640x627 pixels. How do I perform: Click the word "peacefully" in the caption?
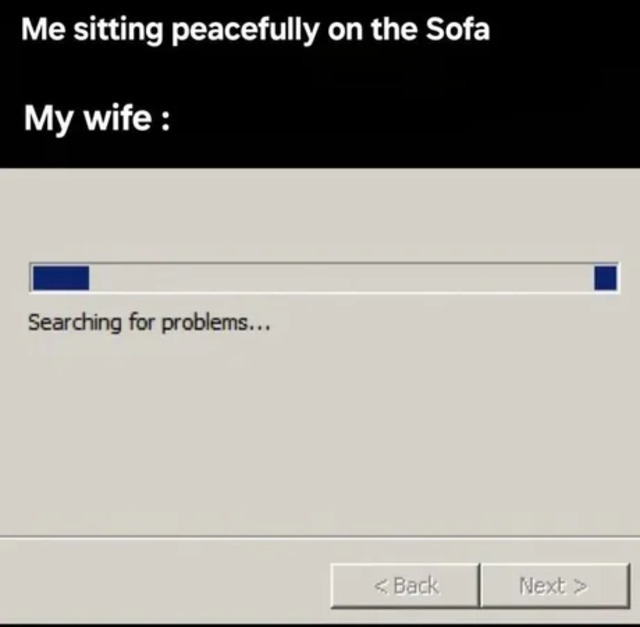246,31
